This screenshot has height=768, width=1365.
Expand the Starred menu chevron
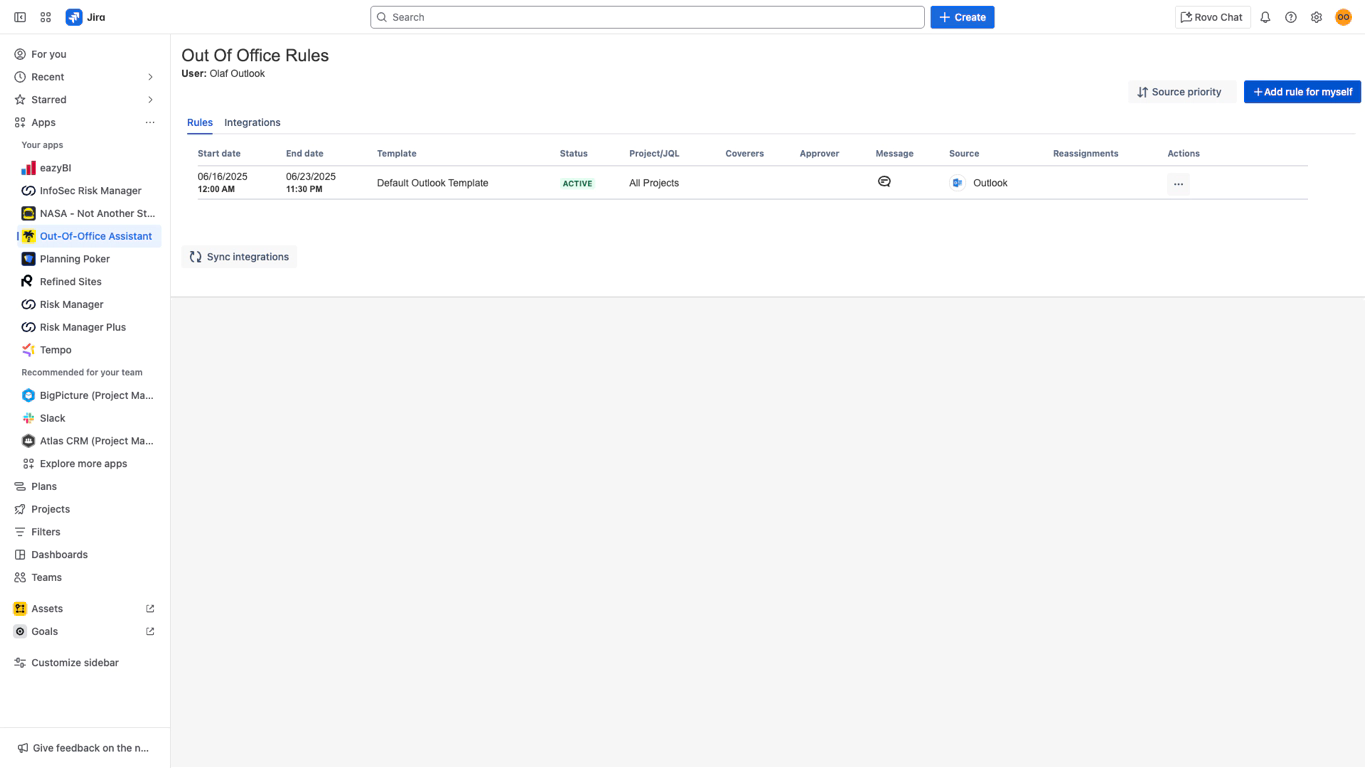click(x=150, y=100)
